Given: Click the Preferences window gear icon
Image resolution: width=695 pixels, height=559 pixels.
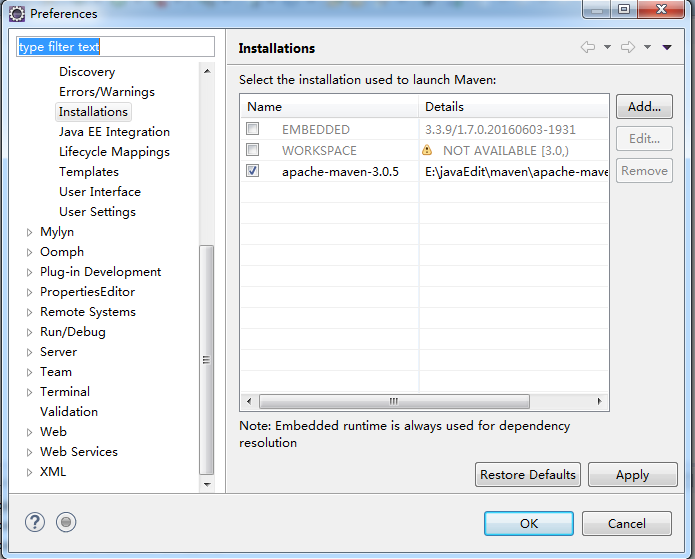Looking at the screenshot, I should pyautogui.click(x=17, y=14).
